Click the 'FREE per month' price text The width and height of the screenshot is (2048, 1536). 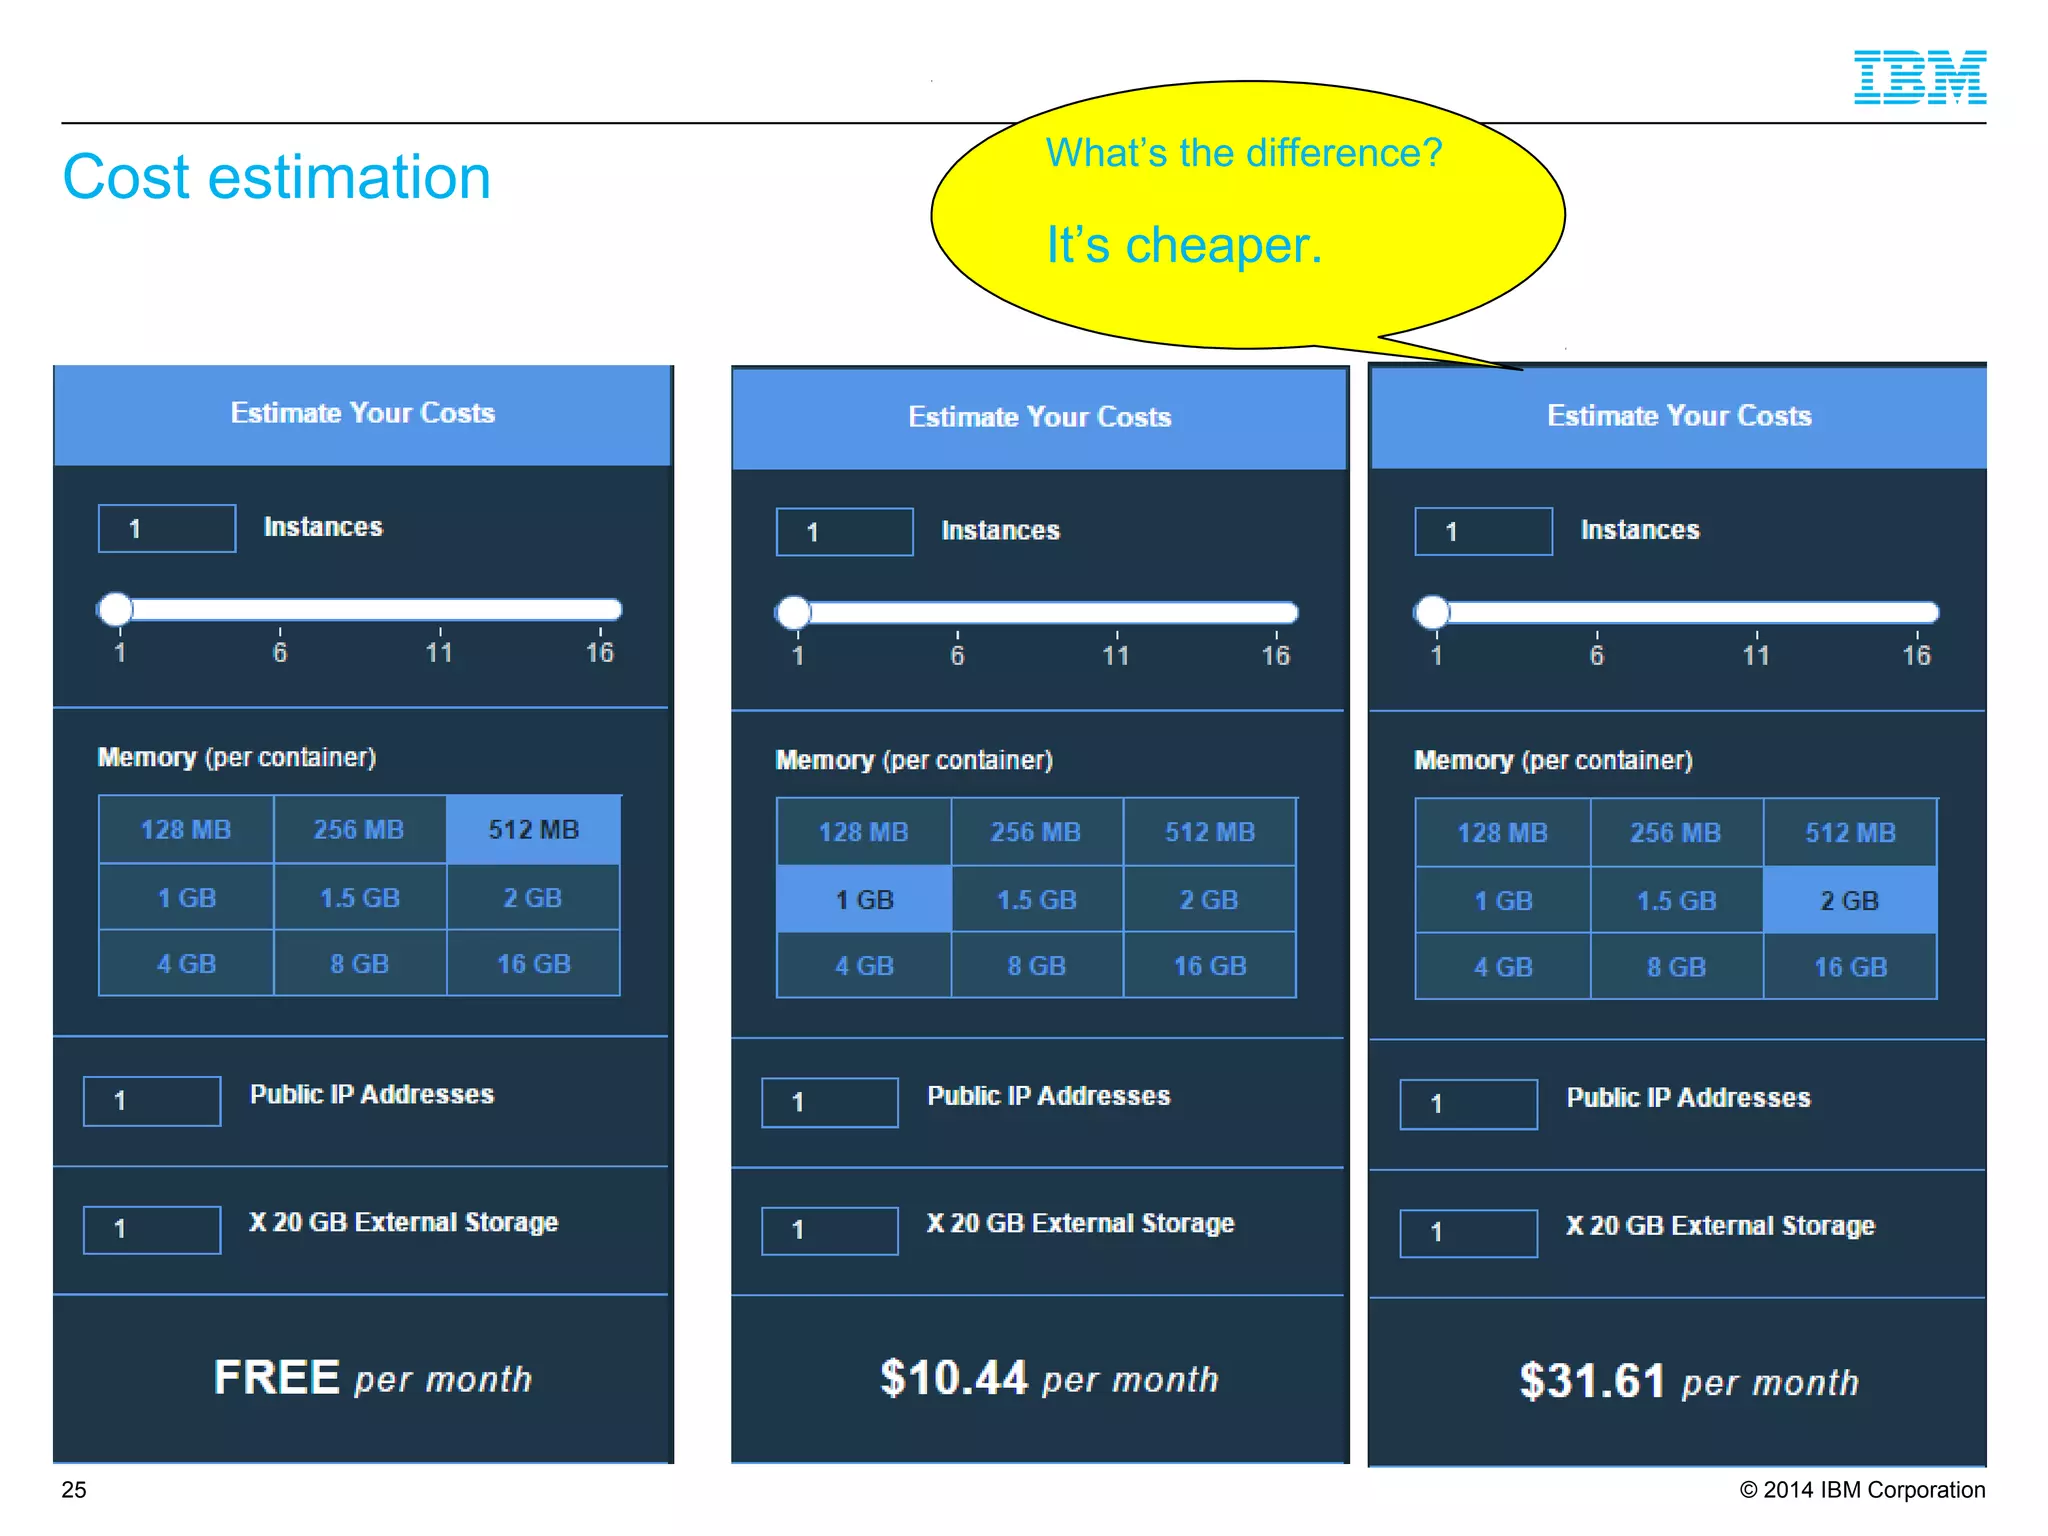coord(373,1378)
